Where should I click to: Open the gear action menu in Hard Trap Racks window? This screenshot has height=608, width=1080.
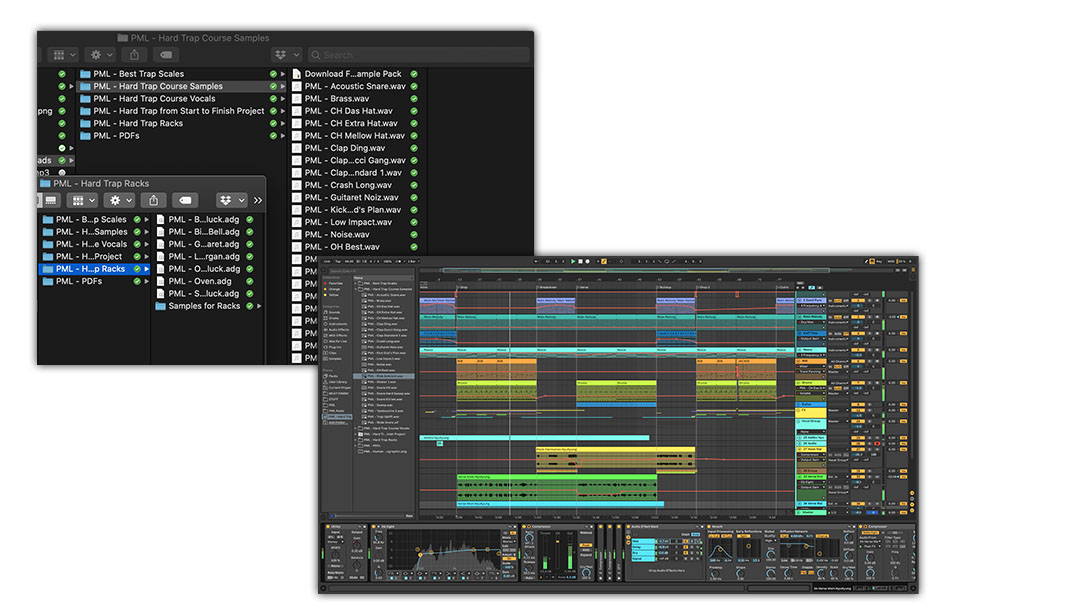pyautogui.click(x=120, y=200)
